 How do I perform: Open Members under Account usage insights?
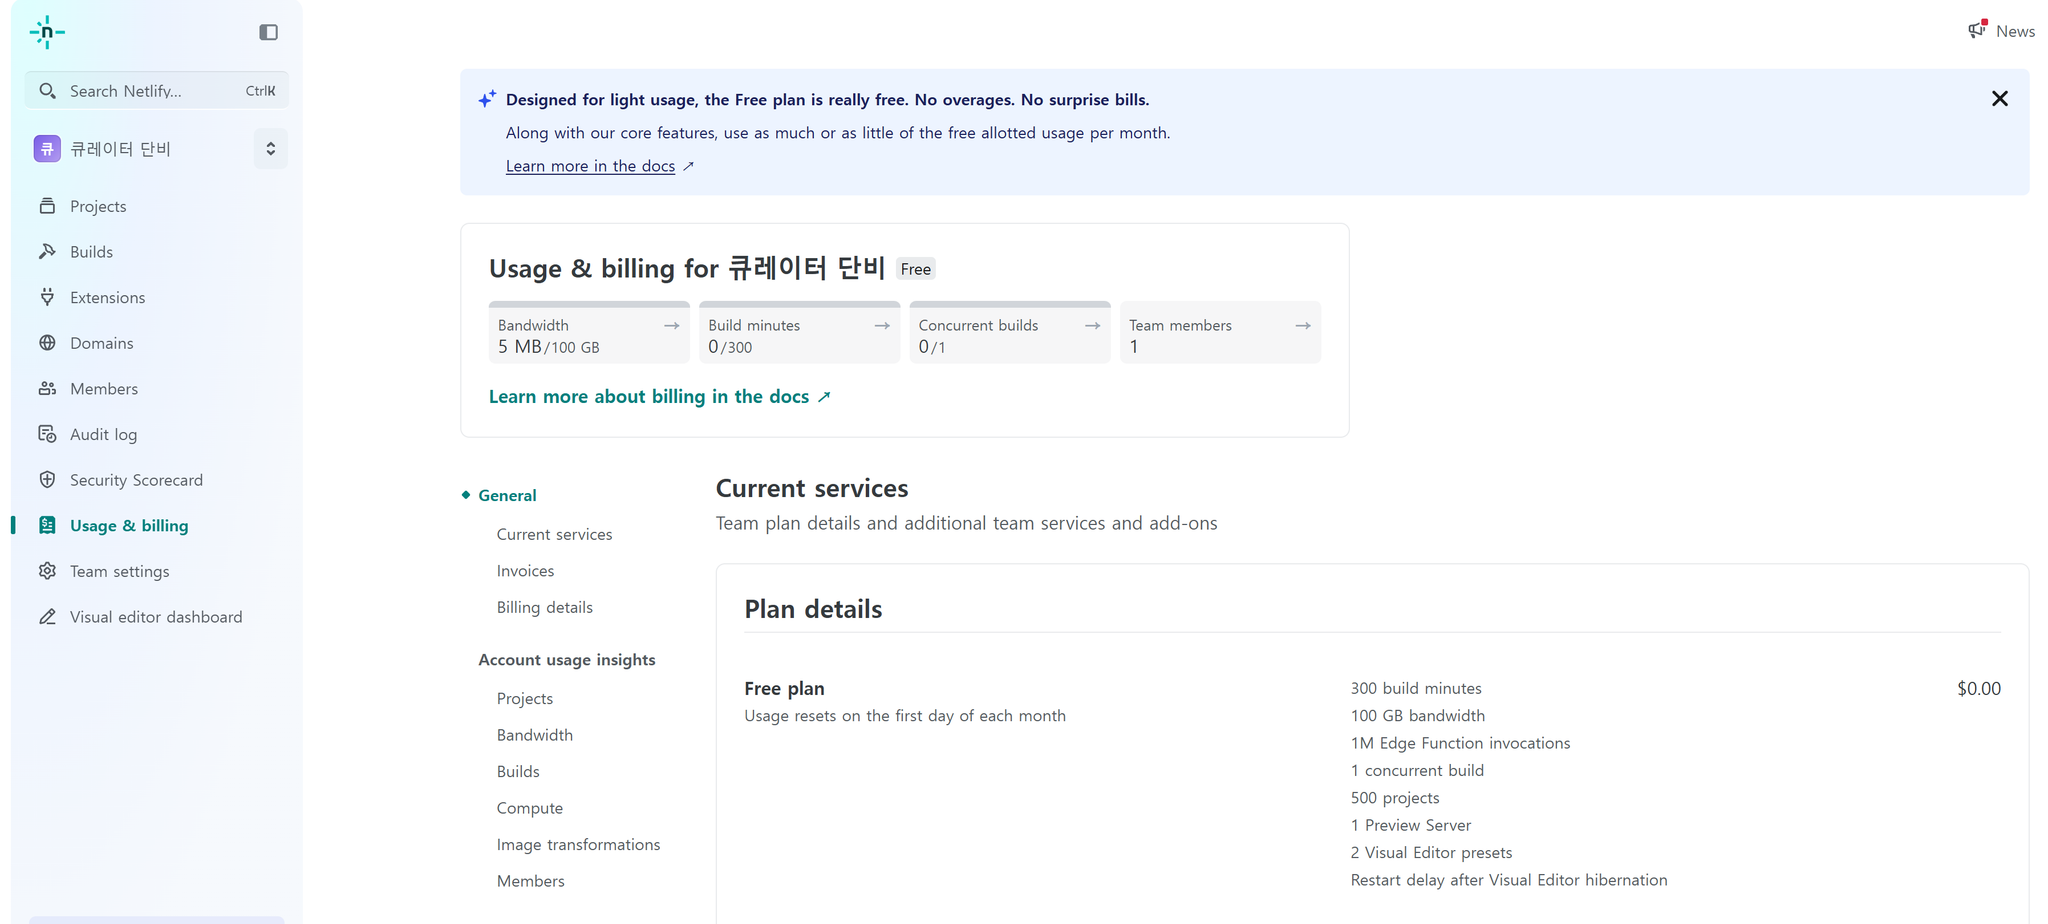click(530, 881)
